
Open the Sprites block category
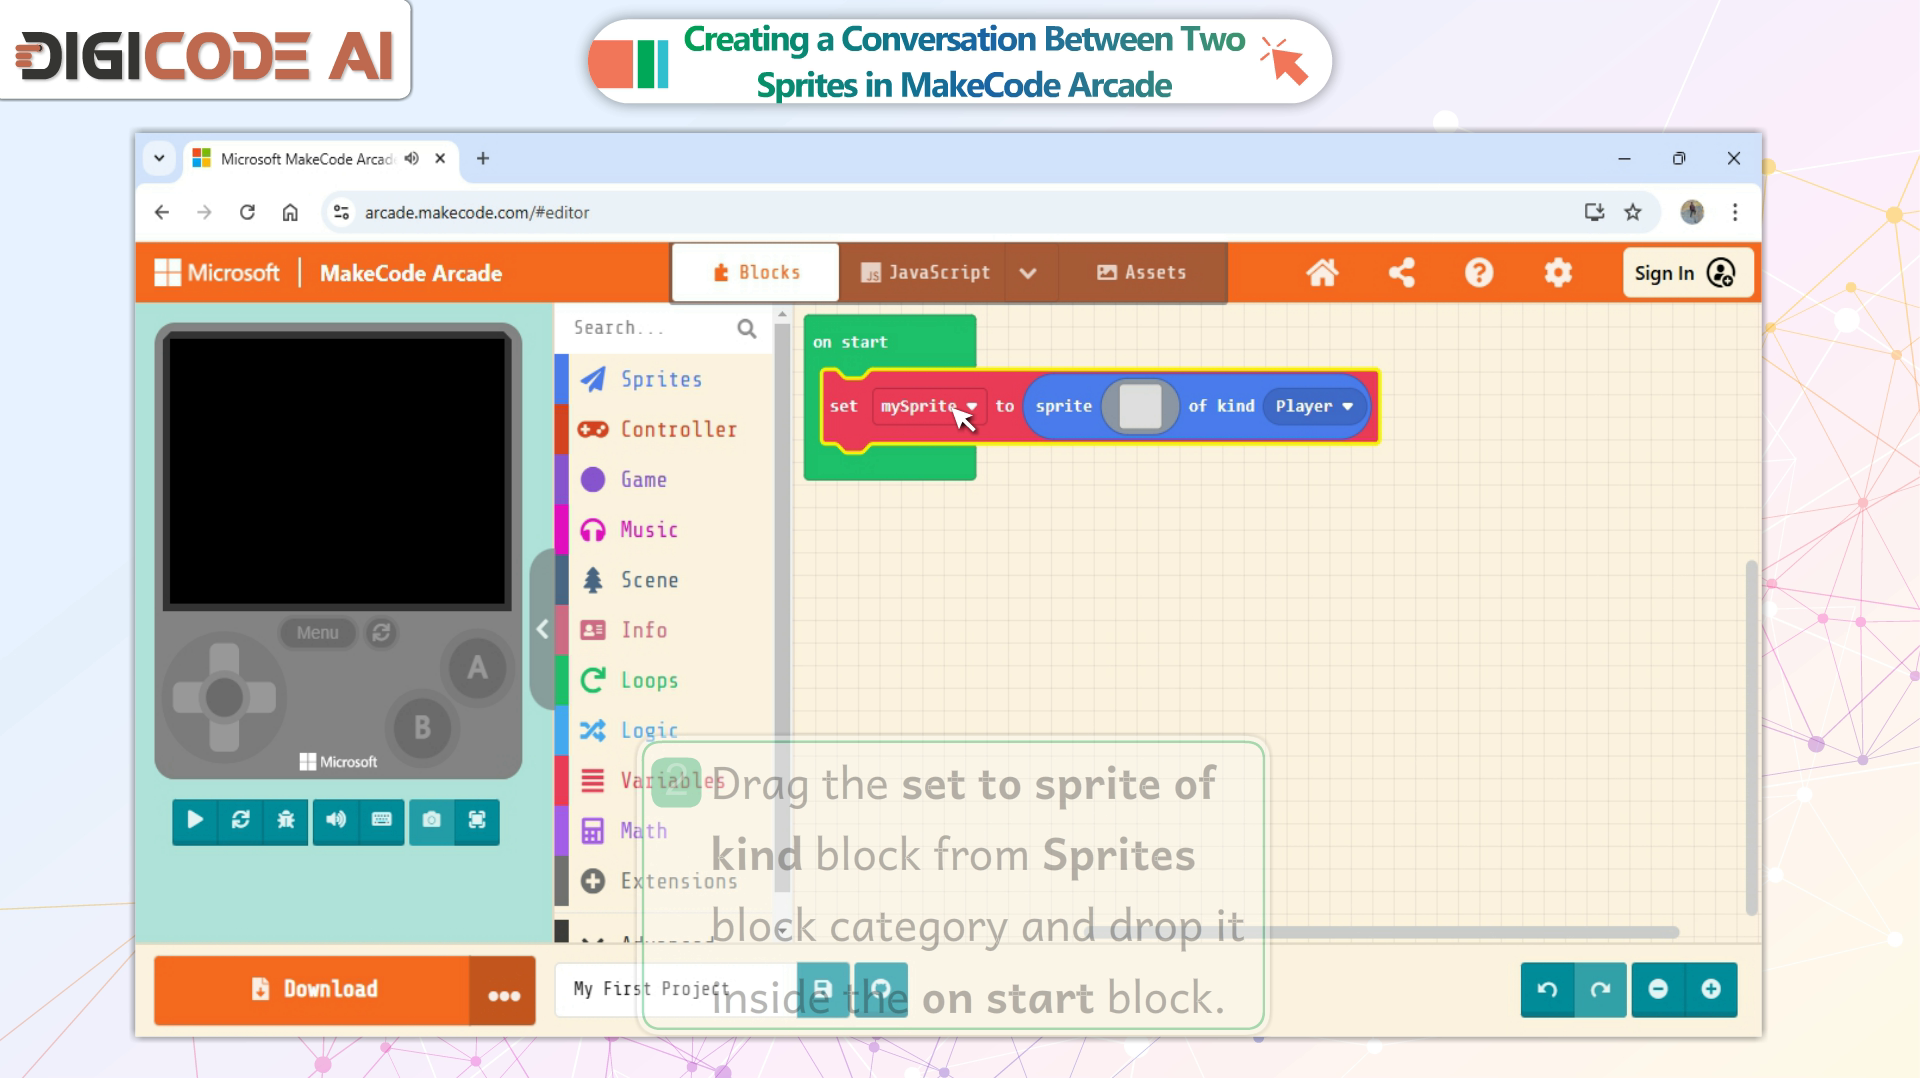662,379
